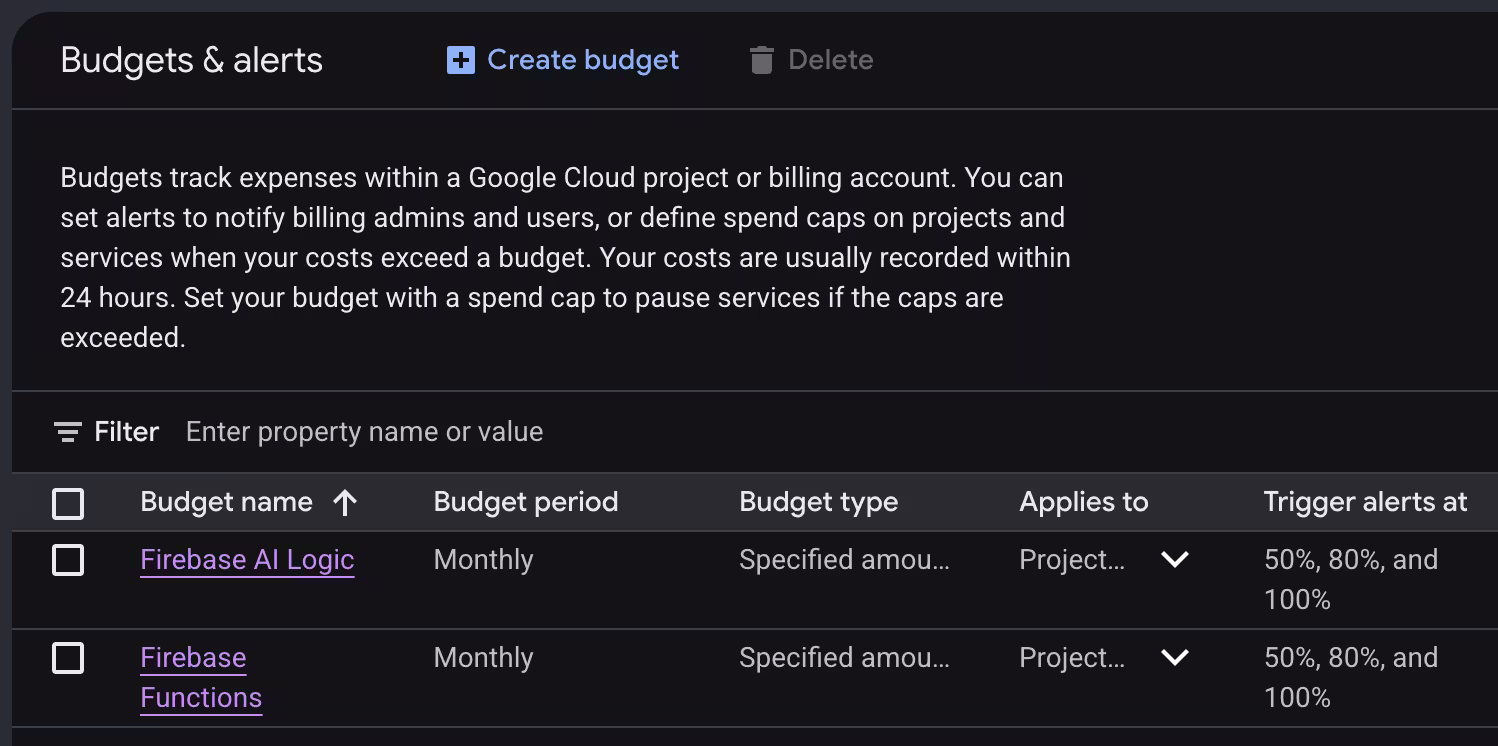This screenshot has width=1498, height=746.
Task: Toggle the select-all header checkbox
Action: (68, 503)
